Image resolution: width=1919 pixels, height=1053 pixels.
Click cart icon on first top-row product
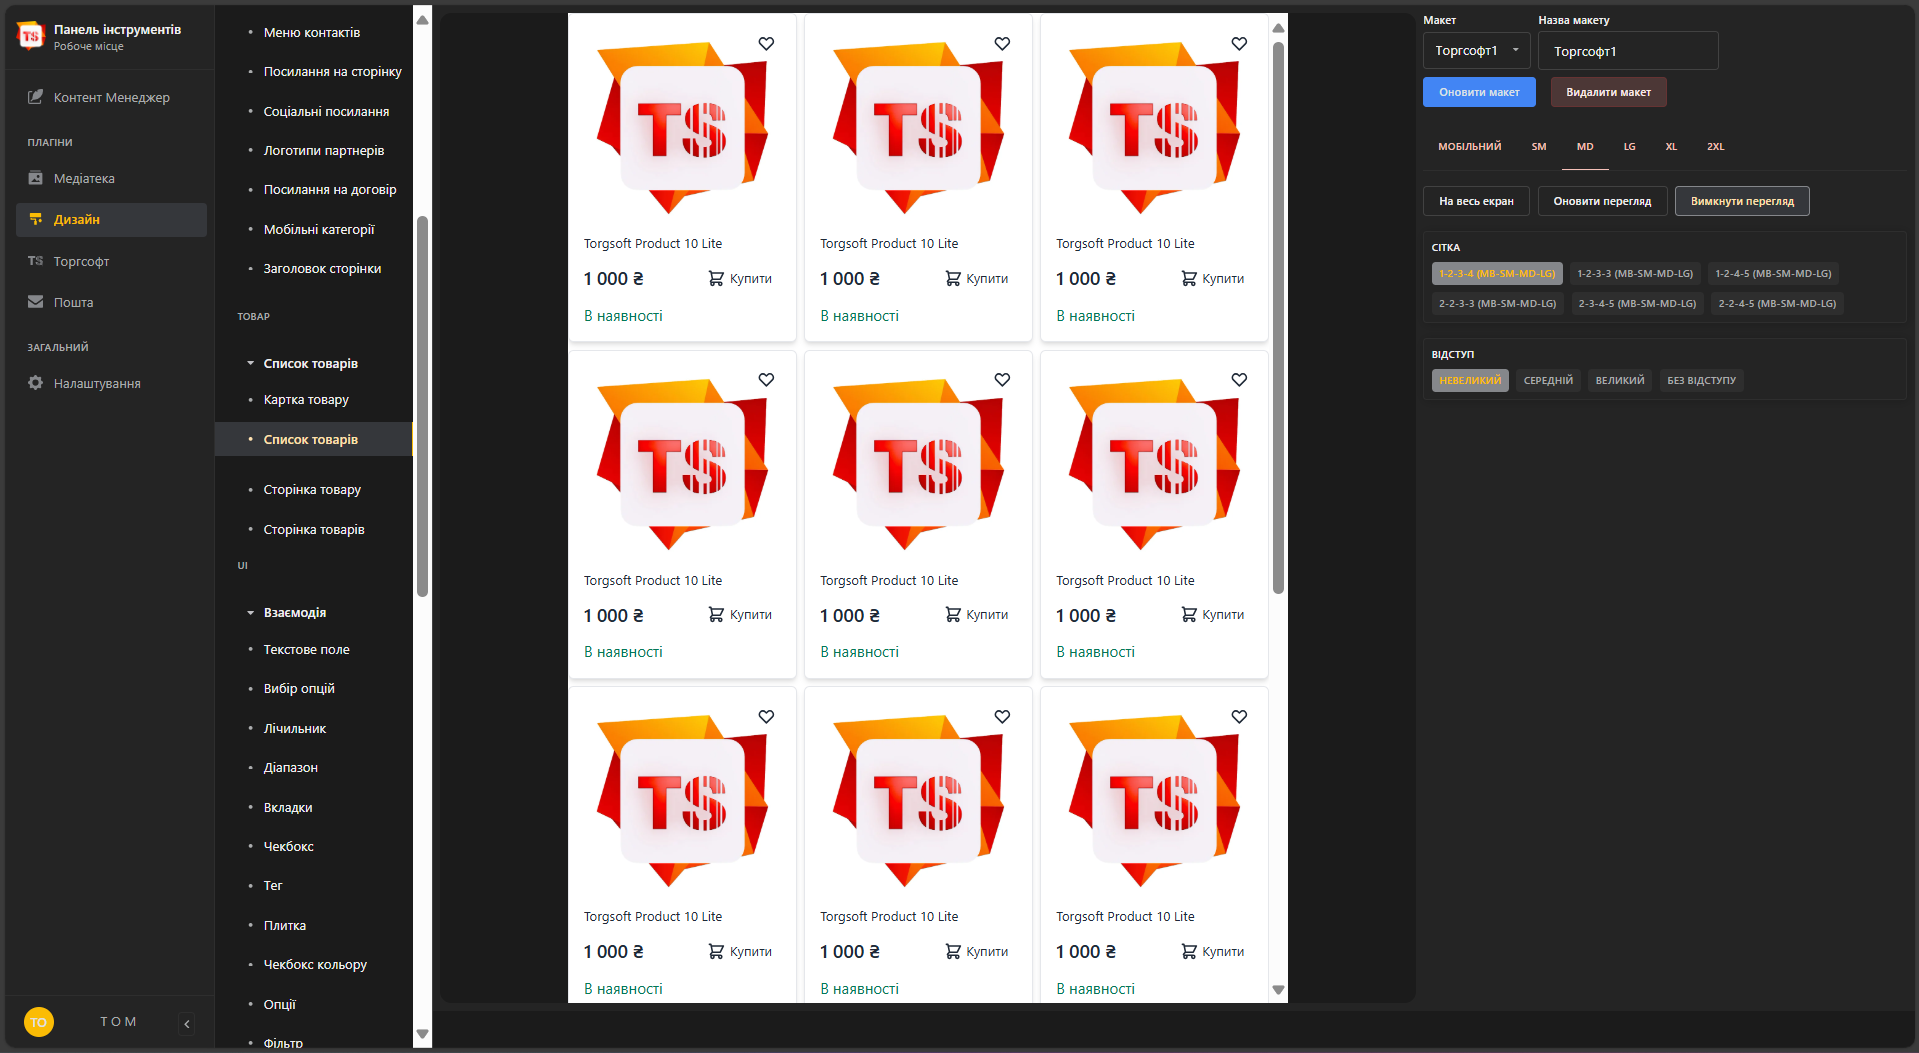[716, 278]
